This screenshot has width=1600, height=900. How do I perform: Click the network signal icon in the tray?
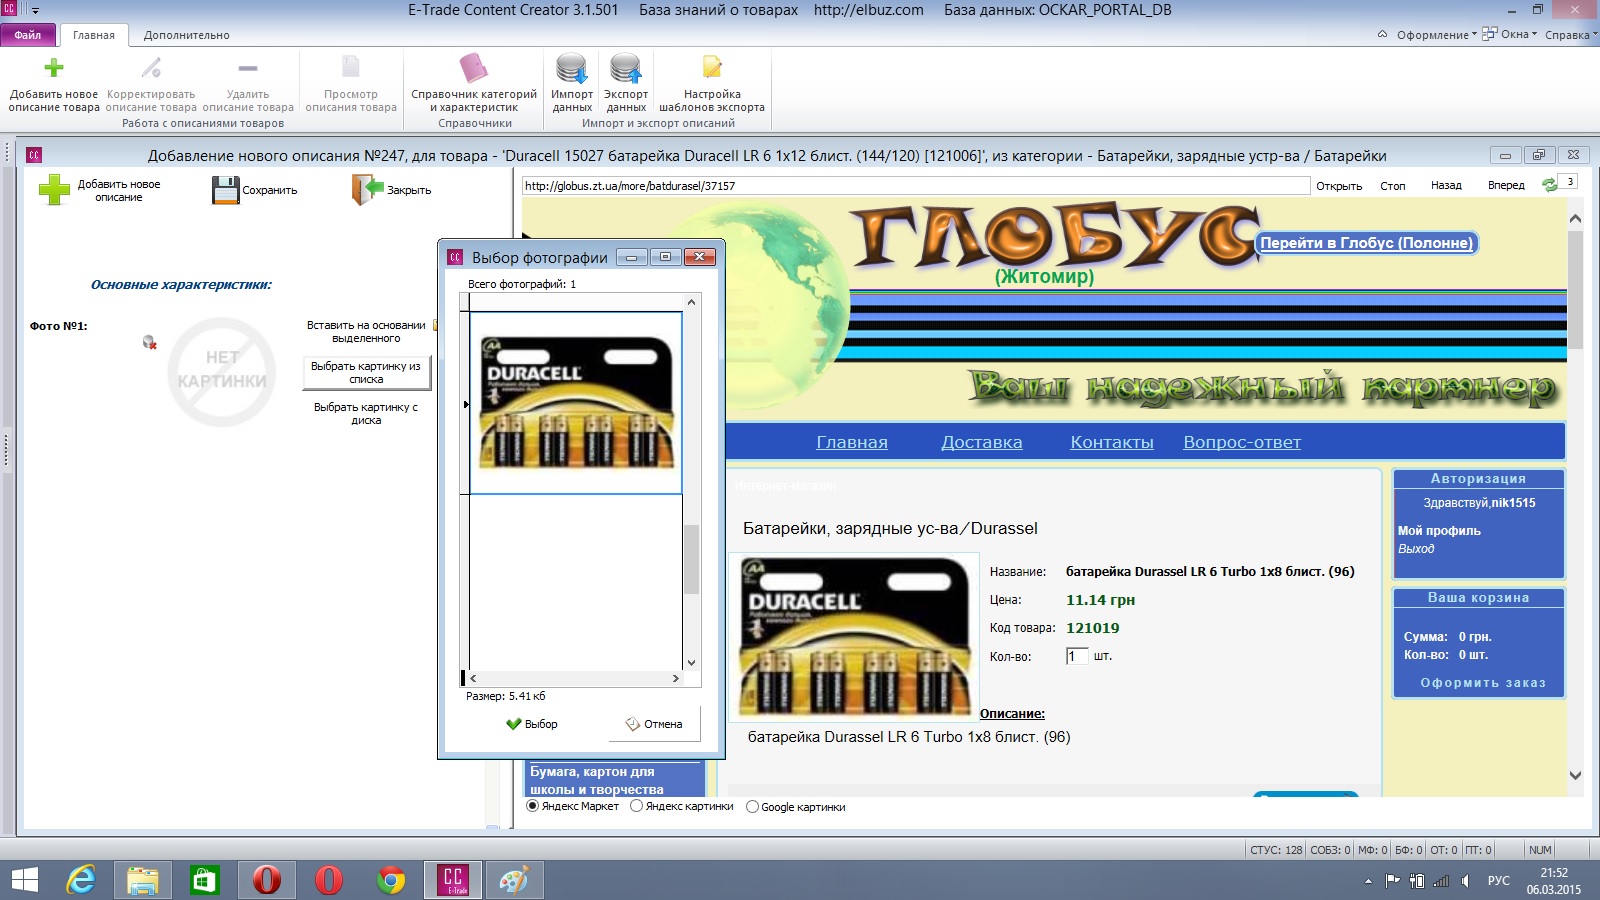(1441, 881)
